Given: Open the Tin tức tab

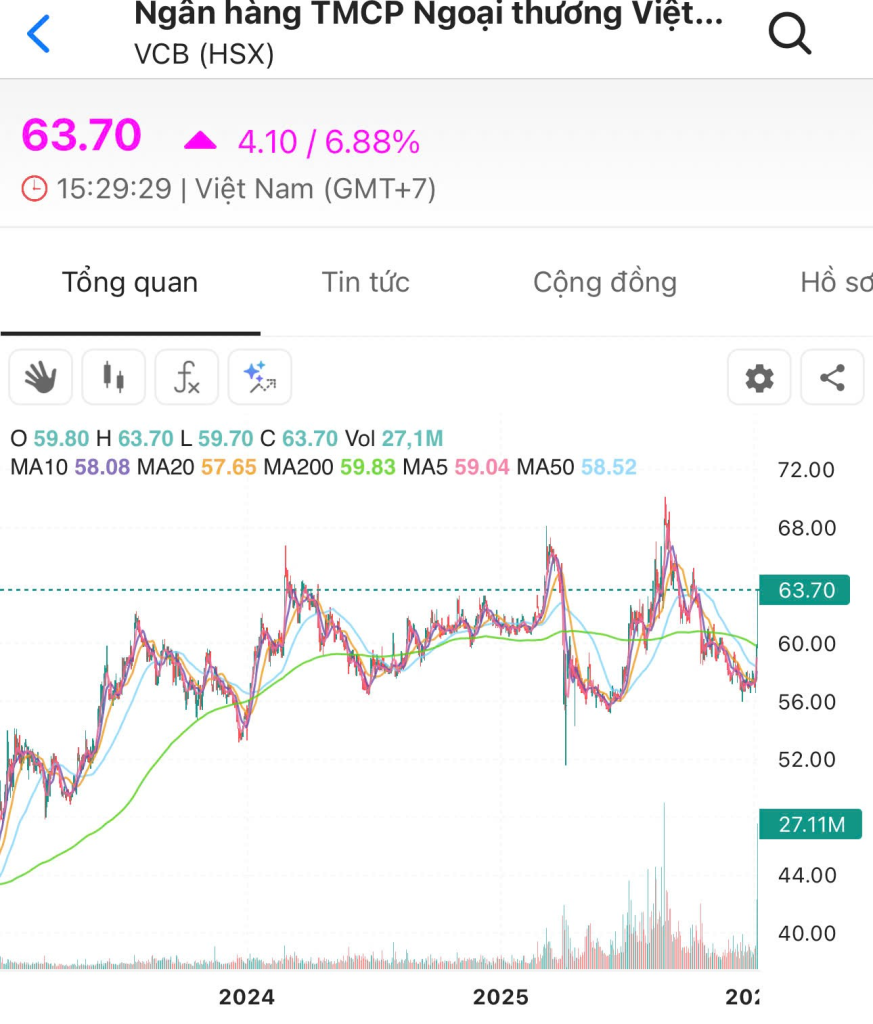Looking at the screenshot, I should point(365,282).
